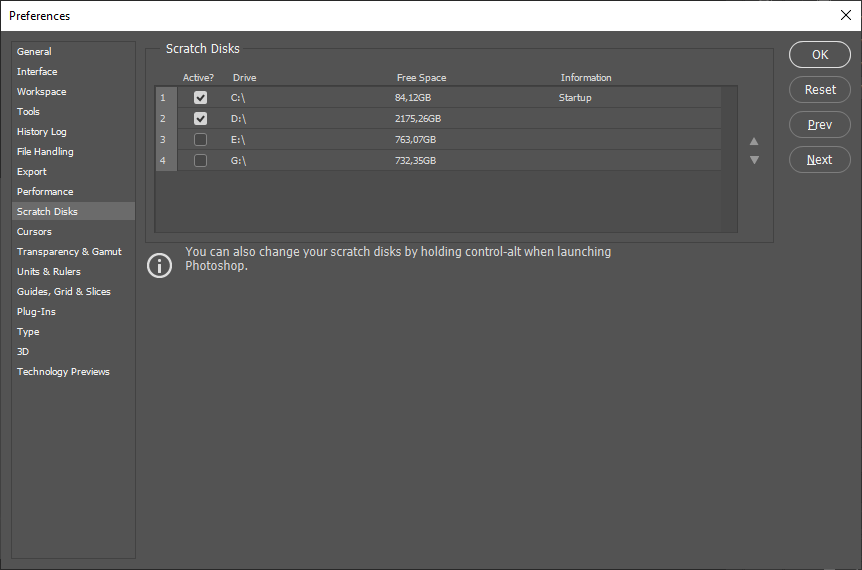Switch to File Handling preferences
862x570 pixels.
pyautogui.click(x=73, y=152)
